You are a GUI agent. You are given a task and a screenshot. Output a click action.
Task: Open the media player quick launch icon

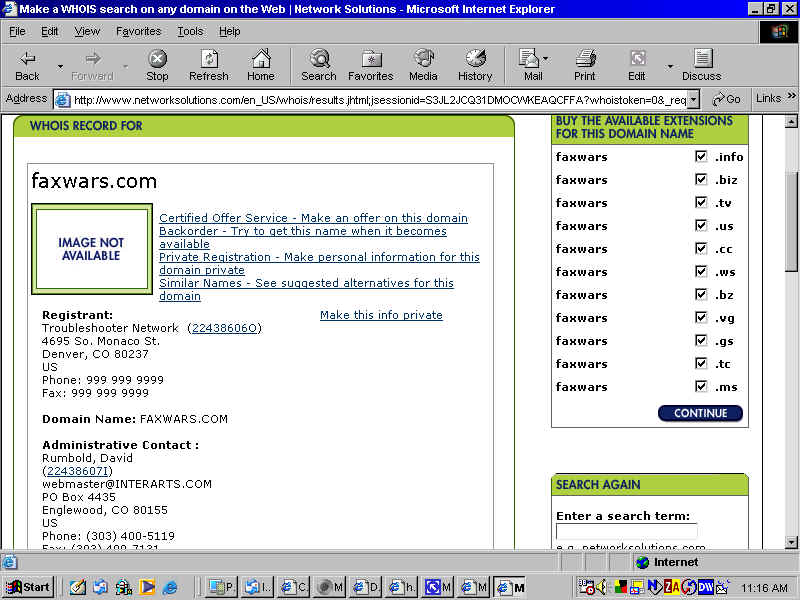click(x=147, y=587)
